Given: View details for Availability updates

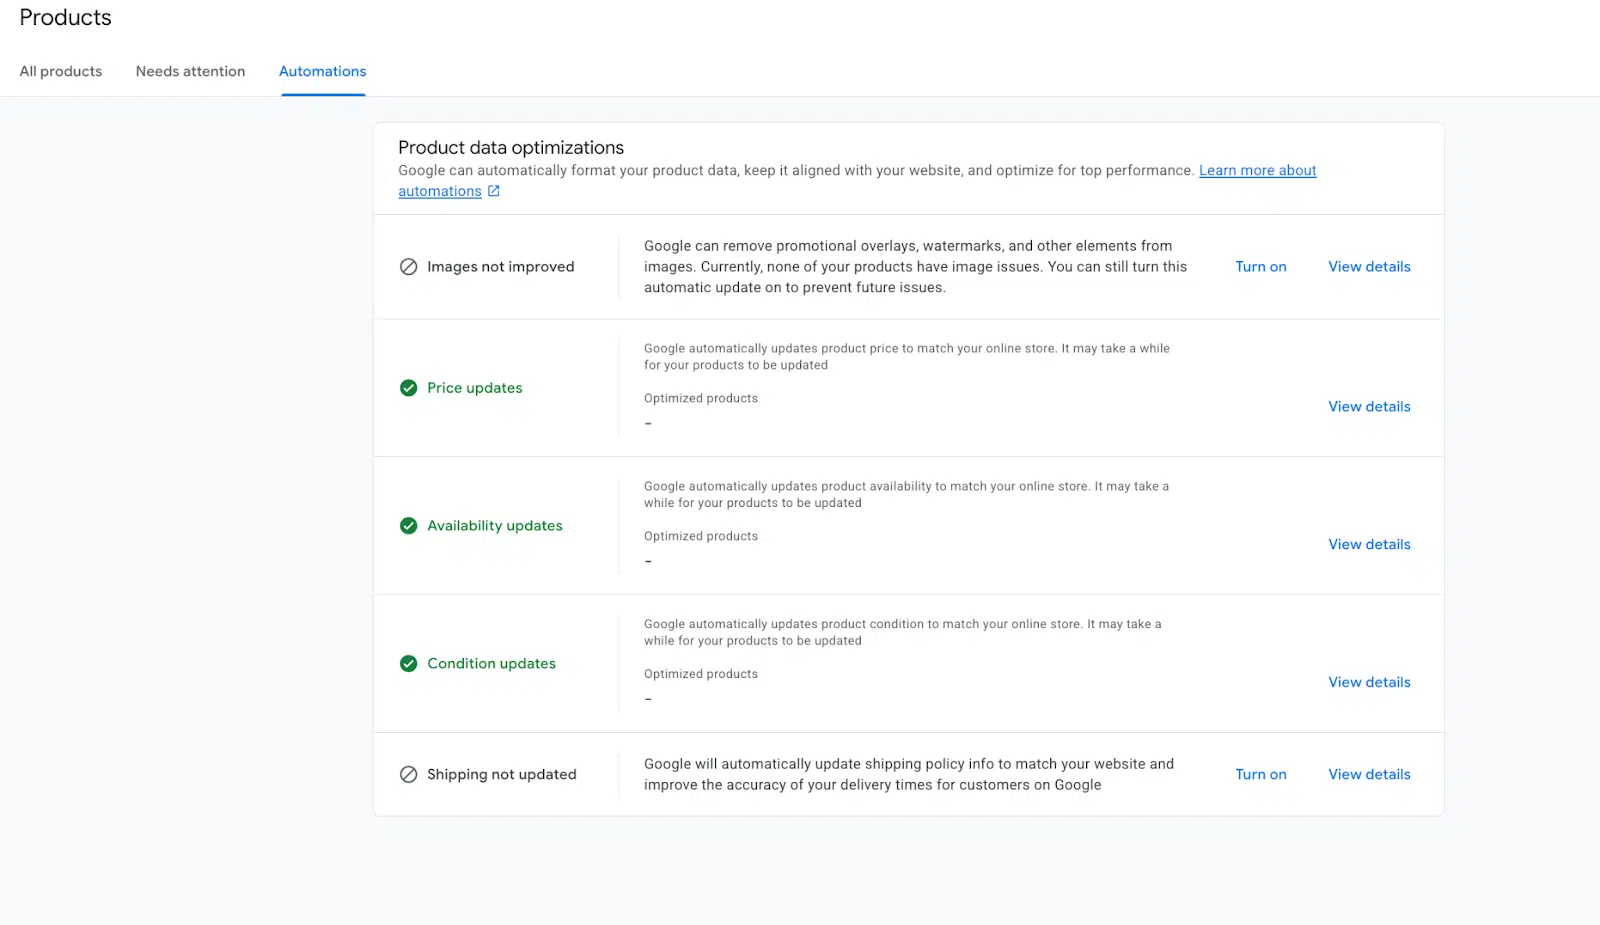Looking at the screenshot, I should (1369, 545).
